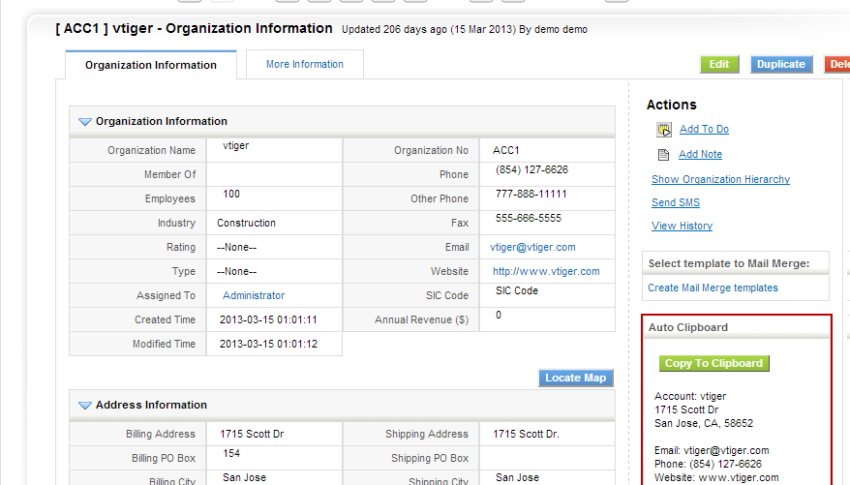This screenshot has width=850, height=485.
Task: Click the SIC Code field value
Action: (517, 291)
